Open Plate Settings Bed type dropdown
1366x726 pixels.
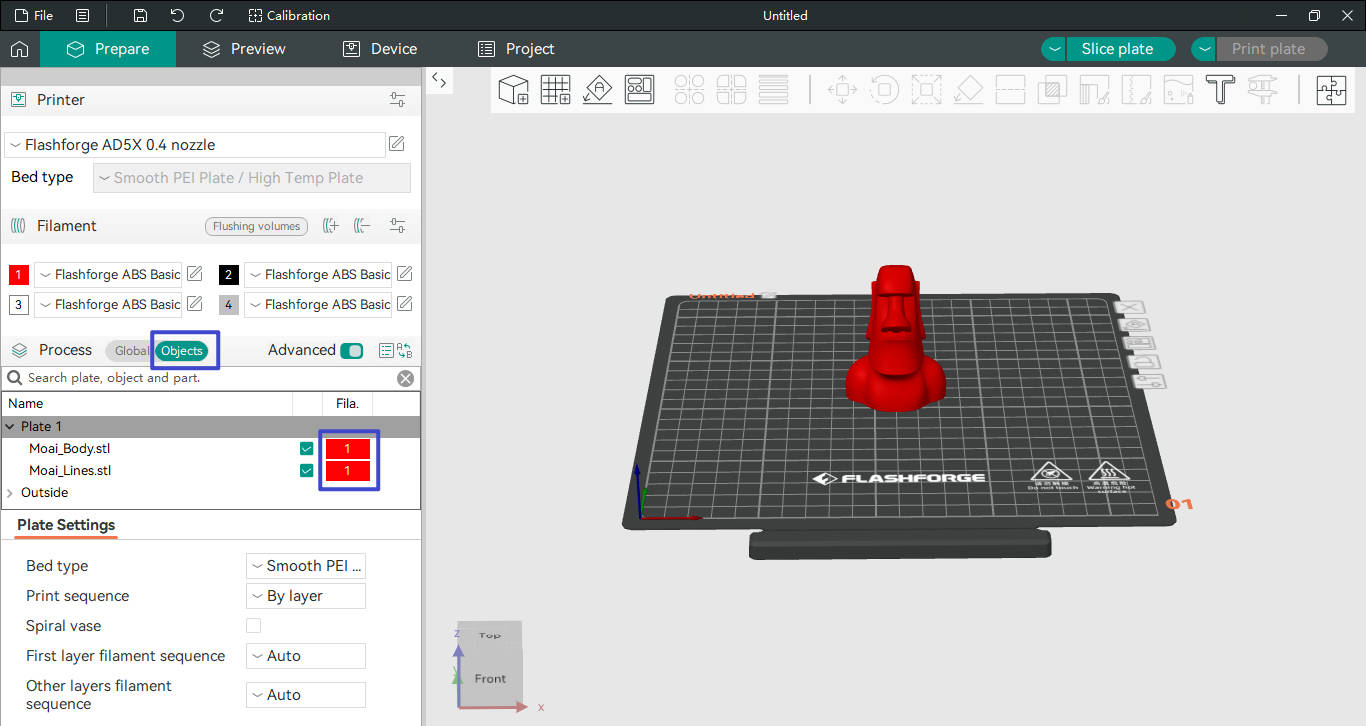[x=306, y=566]
